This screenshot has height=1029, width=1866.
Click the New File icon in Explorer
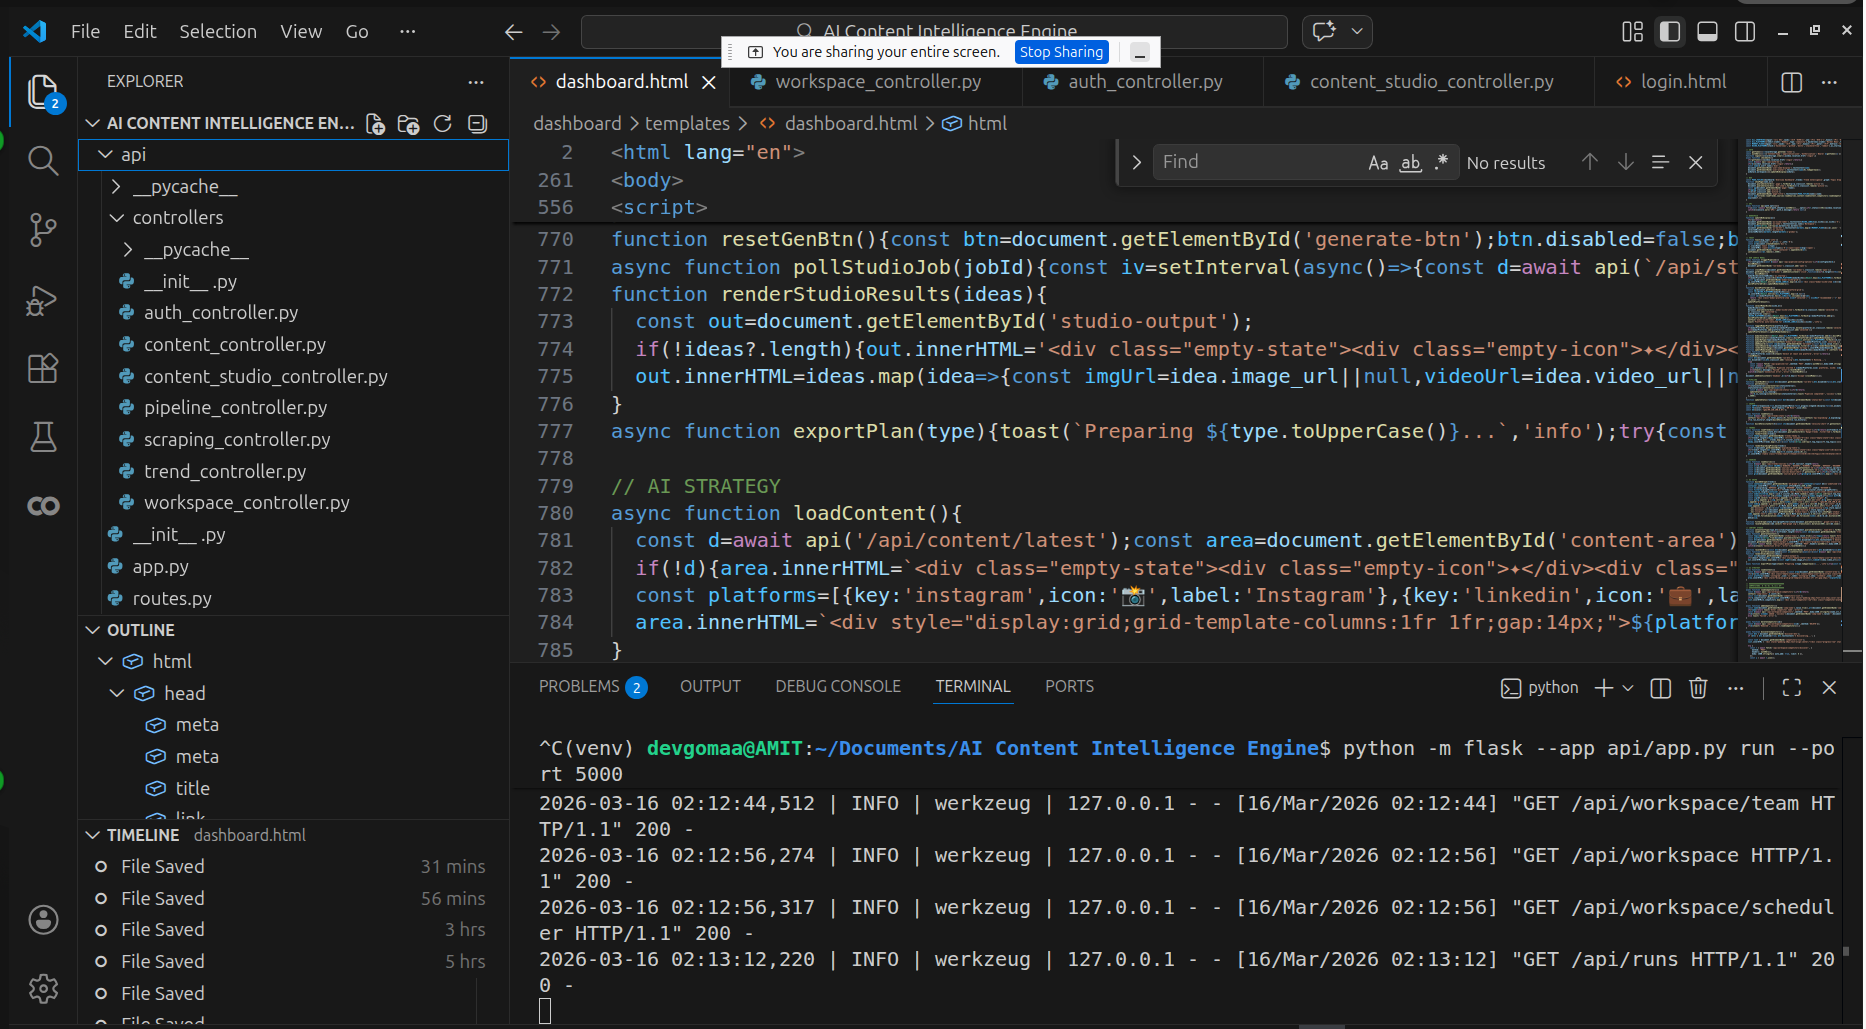pyautogui.click(x=375, y=124)
